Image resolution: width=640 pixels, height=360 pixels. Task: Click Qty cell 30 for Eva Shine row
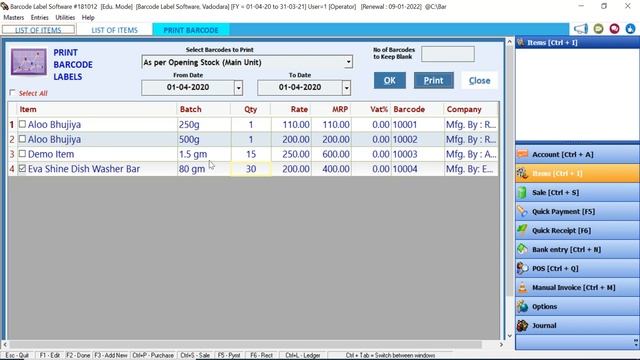tap(251, 169)
